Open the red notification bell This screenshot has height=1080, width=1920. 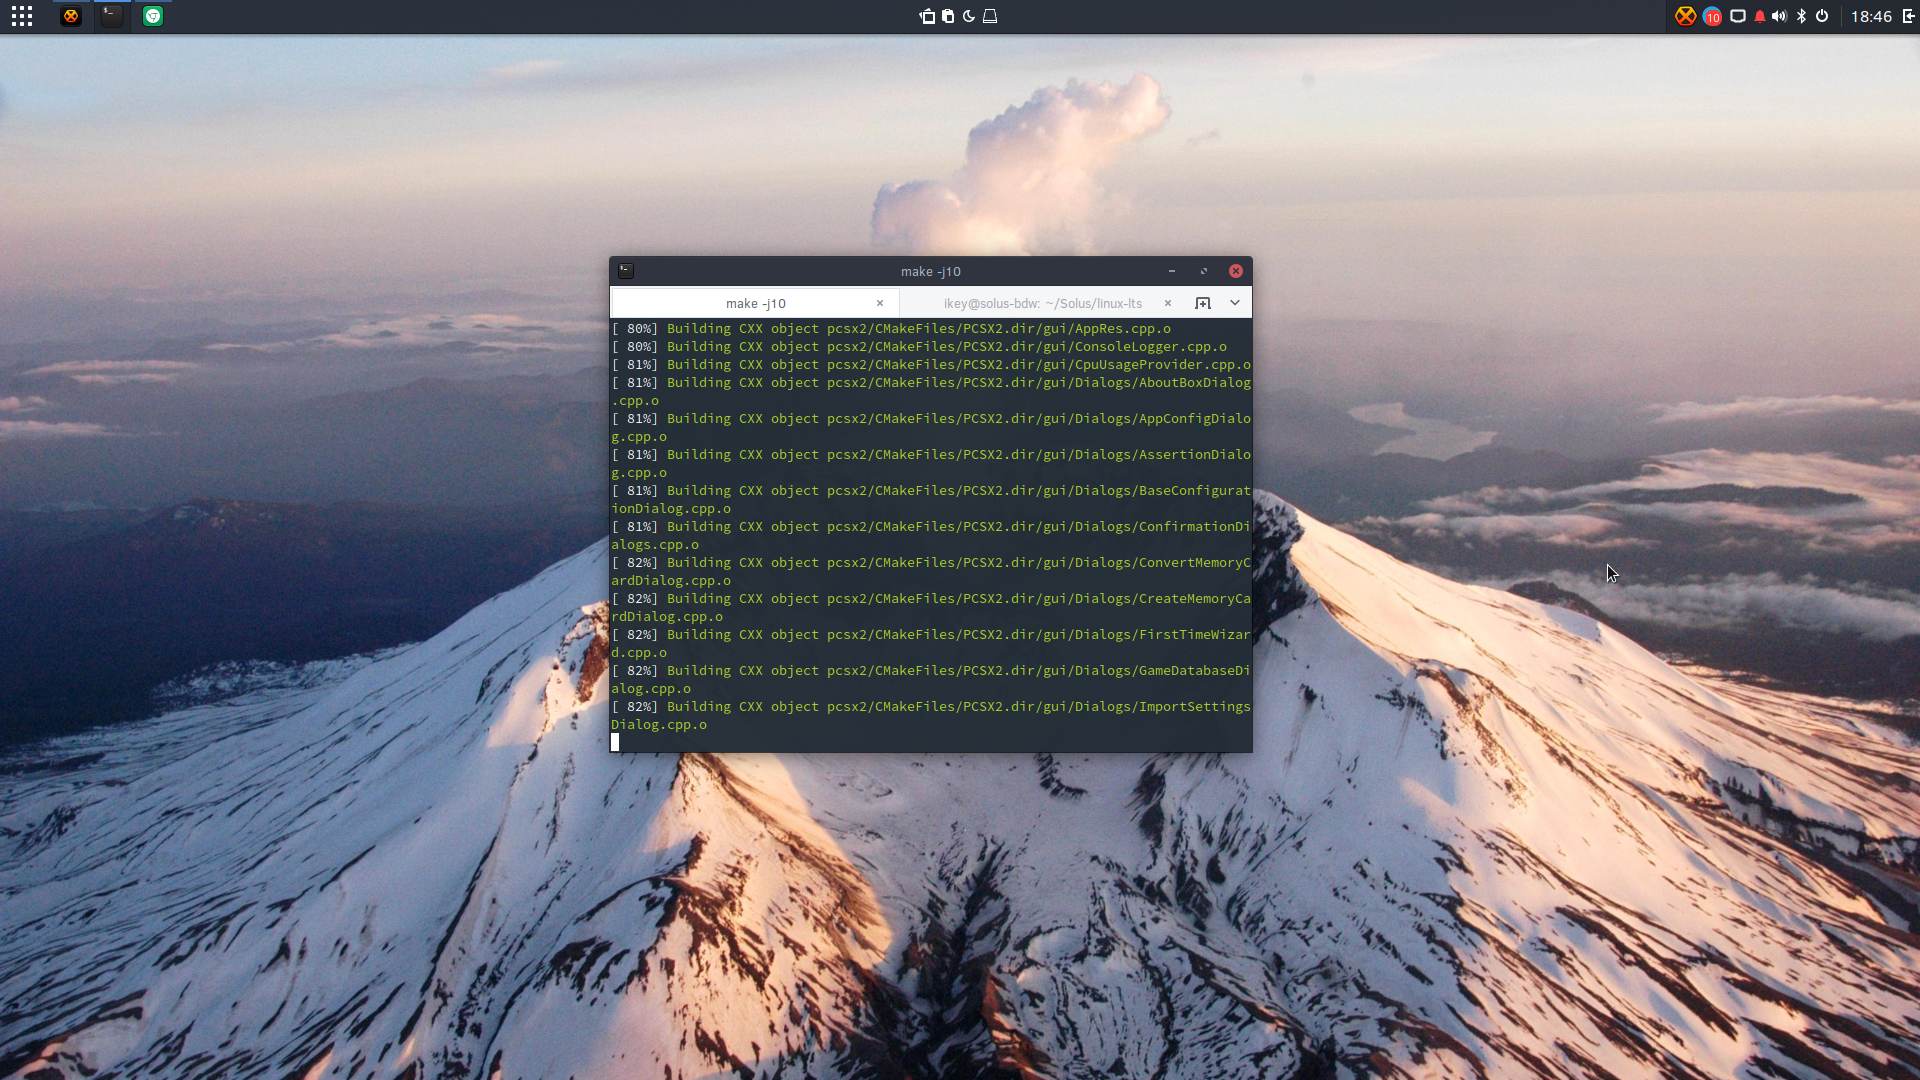point(1760,16)
